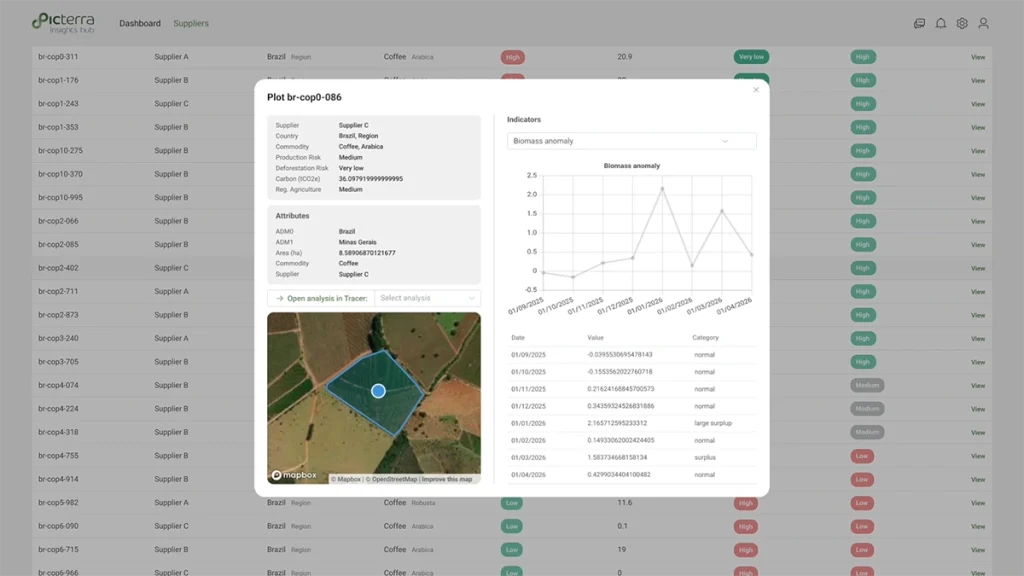Click the Very low badge in br-cop0-311 row
Screen dimensions: 1024x576
tap(751, 57)
